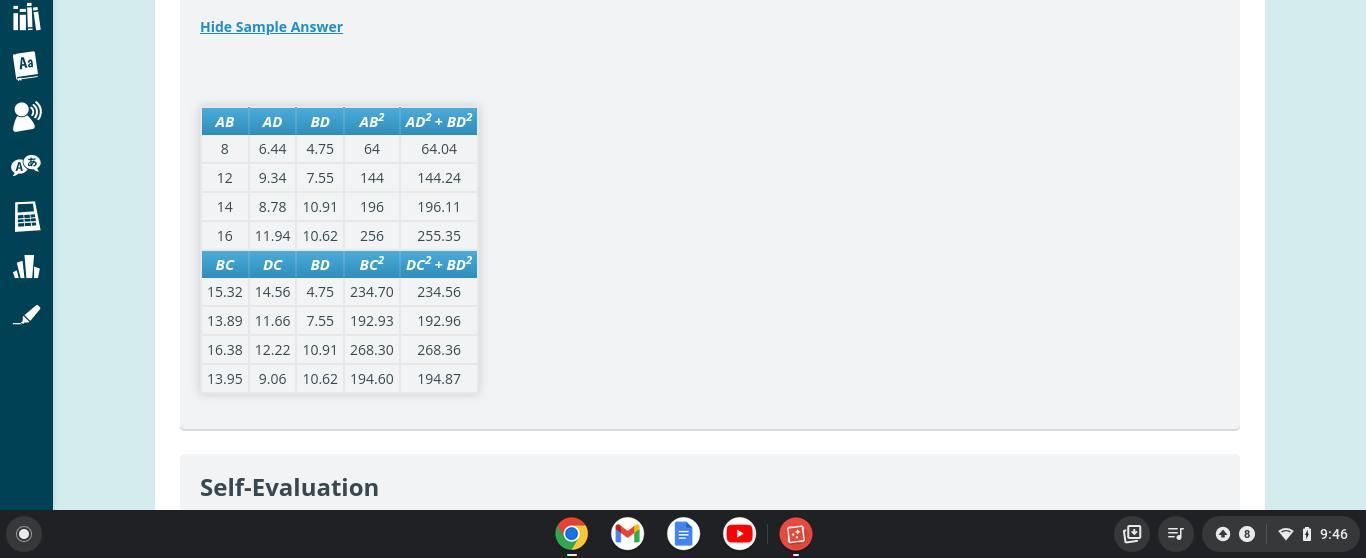Open Google Chrome from the shelf
1366x558 pixels.
click(x=572, y=534)
